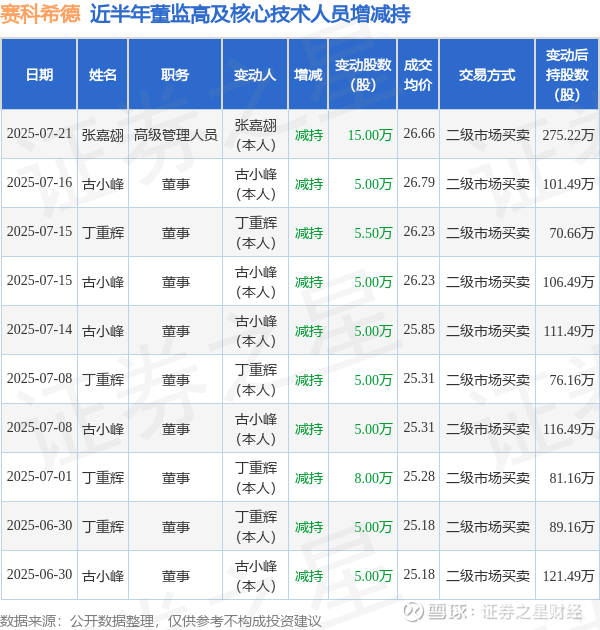Click the 变动人 column header
Screen dimensions: 600x630
point(255,74)
